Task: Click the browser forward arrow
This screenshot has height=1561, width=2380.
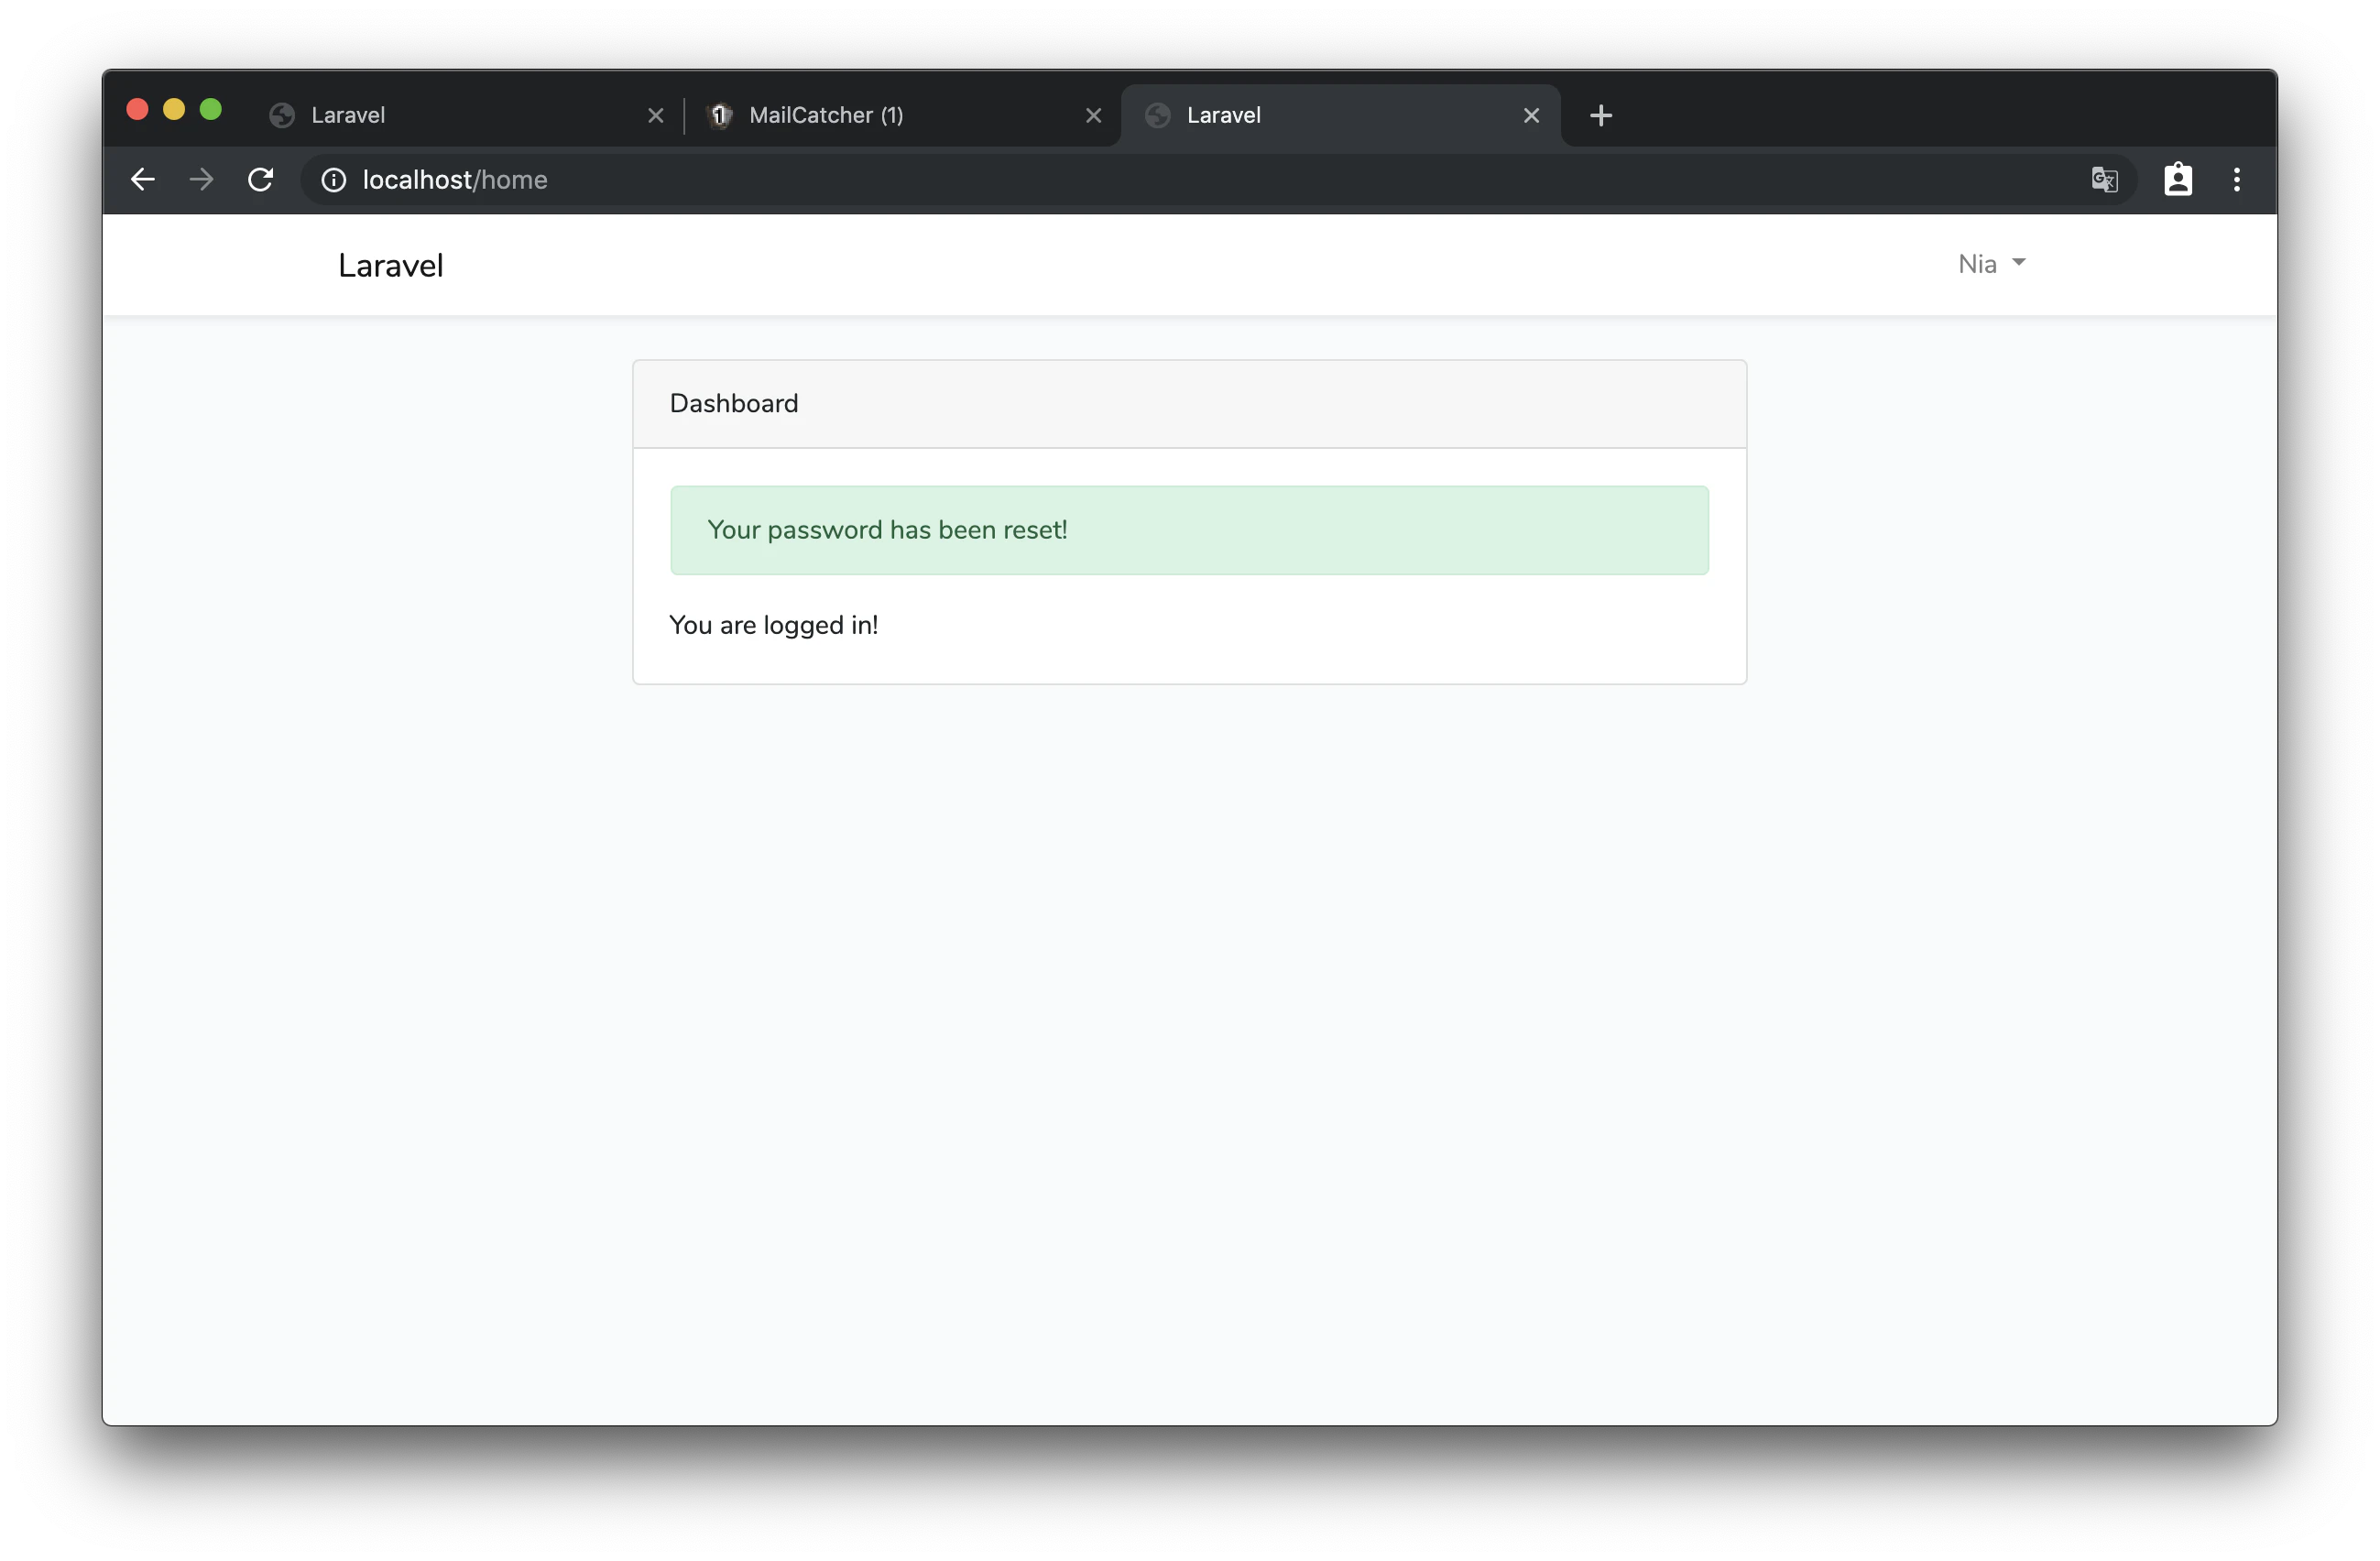Action: [202, 180]
